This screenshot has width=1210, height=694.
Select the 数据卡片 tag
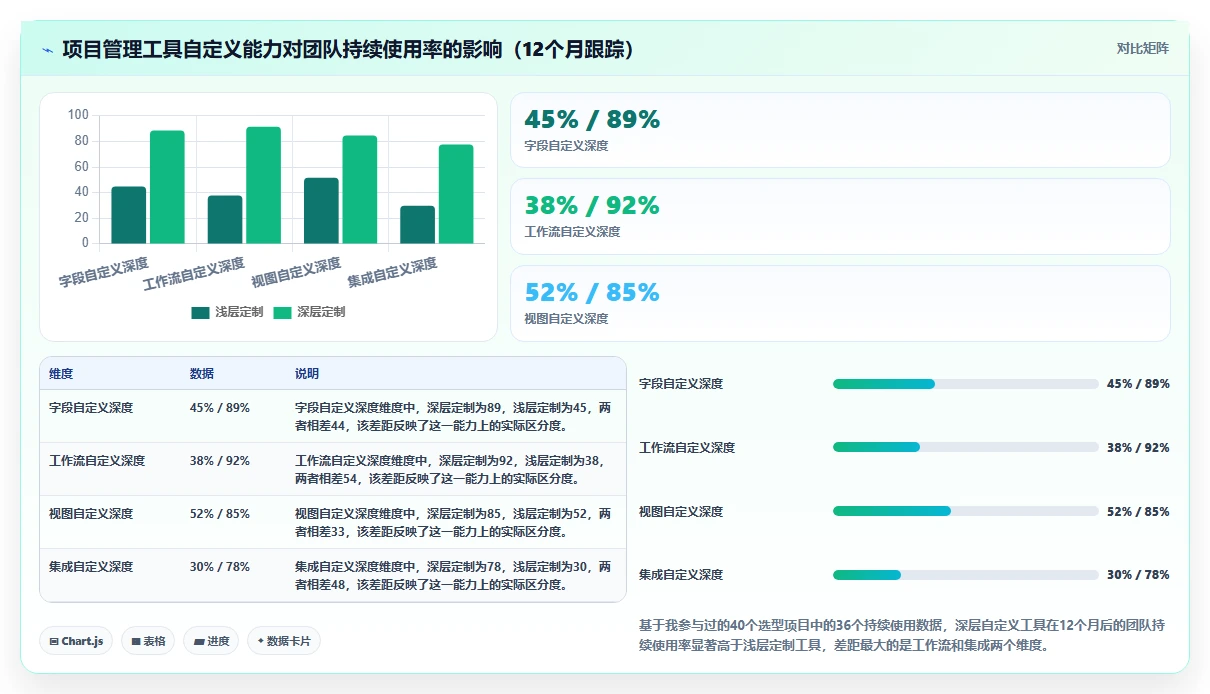(x=284, y=641)
